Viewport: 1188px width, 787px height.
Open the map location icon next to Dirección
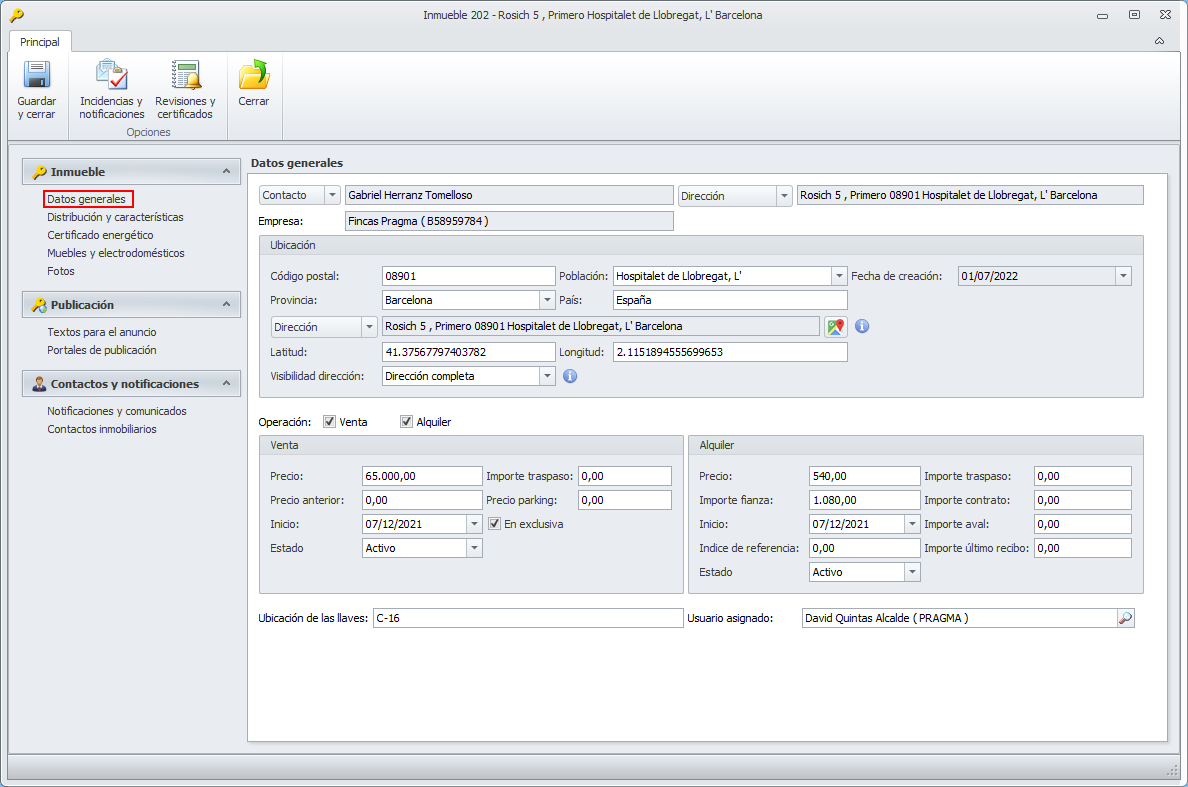(x=835, y=327)
